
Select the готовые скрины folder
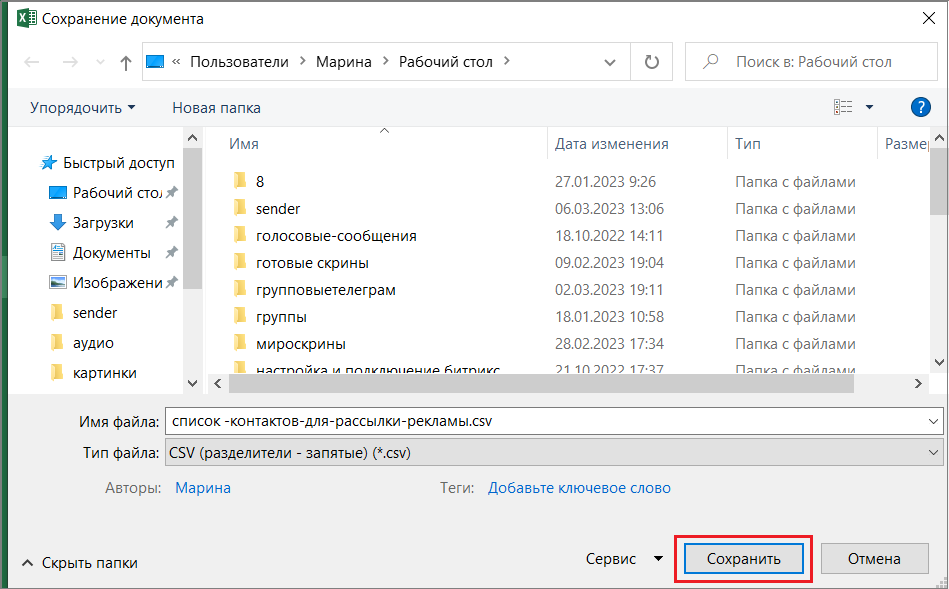[312, 263]
